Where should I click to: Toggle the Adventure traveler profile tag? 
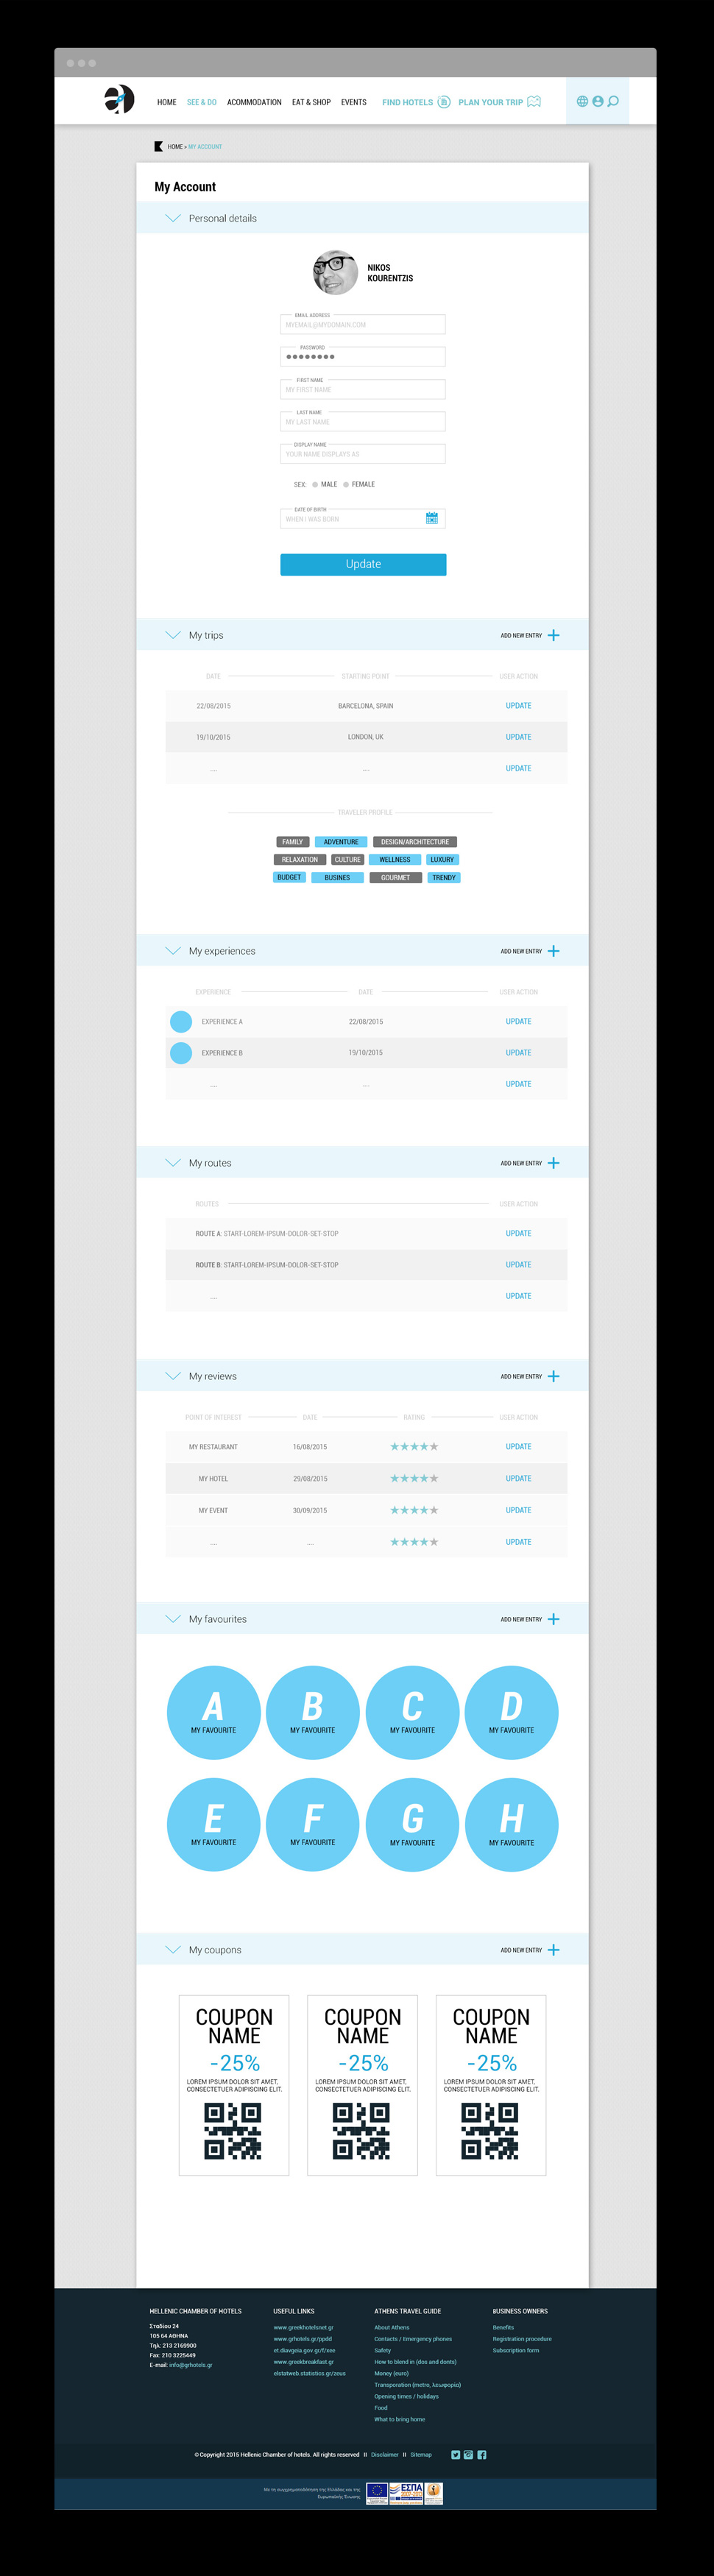tap(340, 842)
